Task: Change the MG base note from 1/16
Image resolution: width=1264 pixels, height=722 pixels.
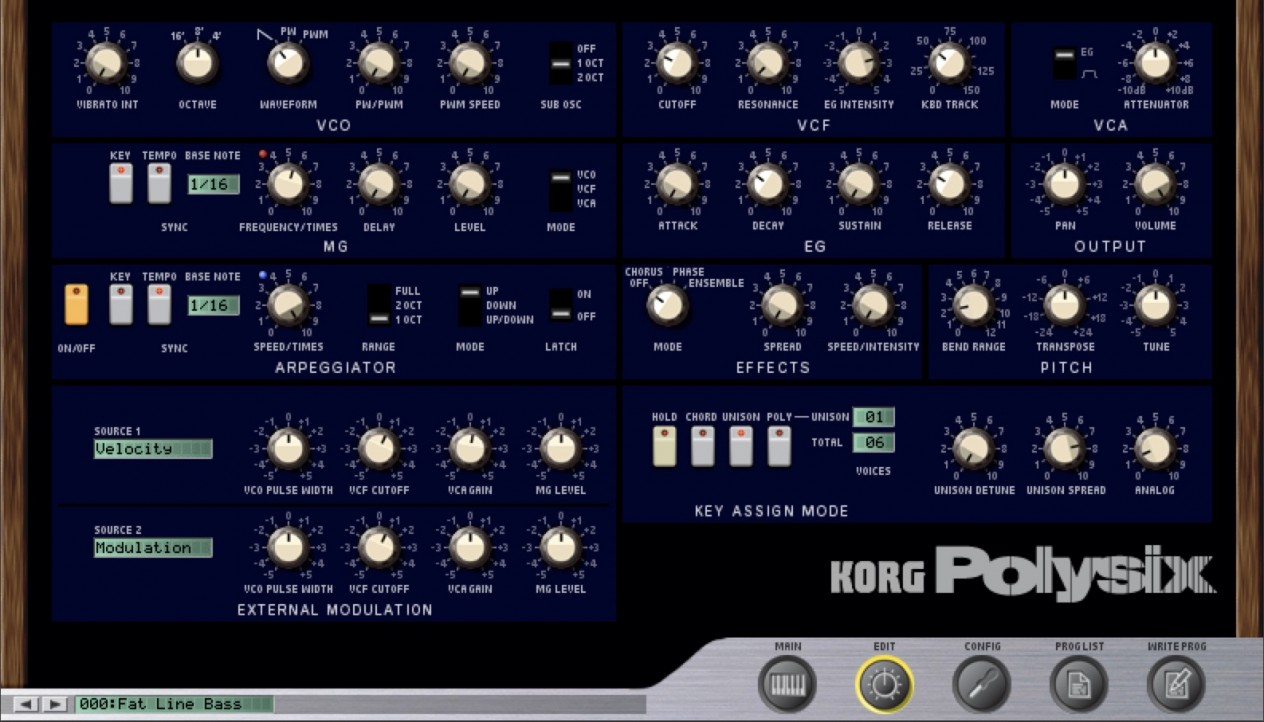Action: pos(211,185)
